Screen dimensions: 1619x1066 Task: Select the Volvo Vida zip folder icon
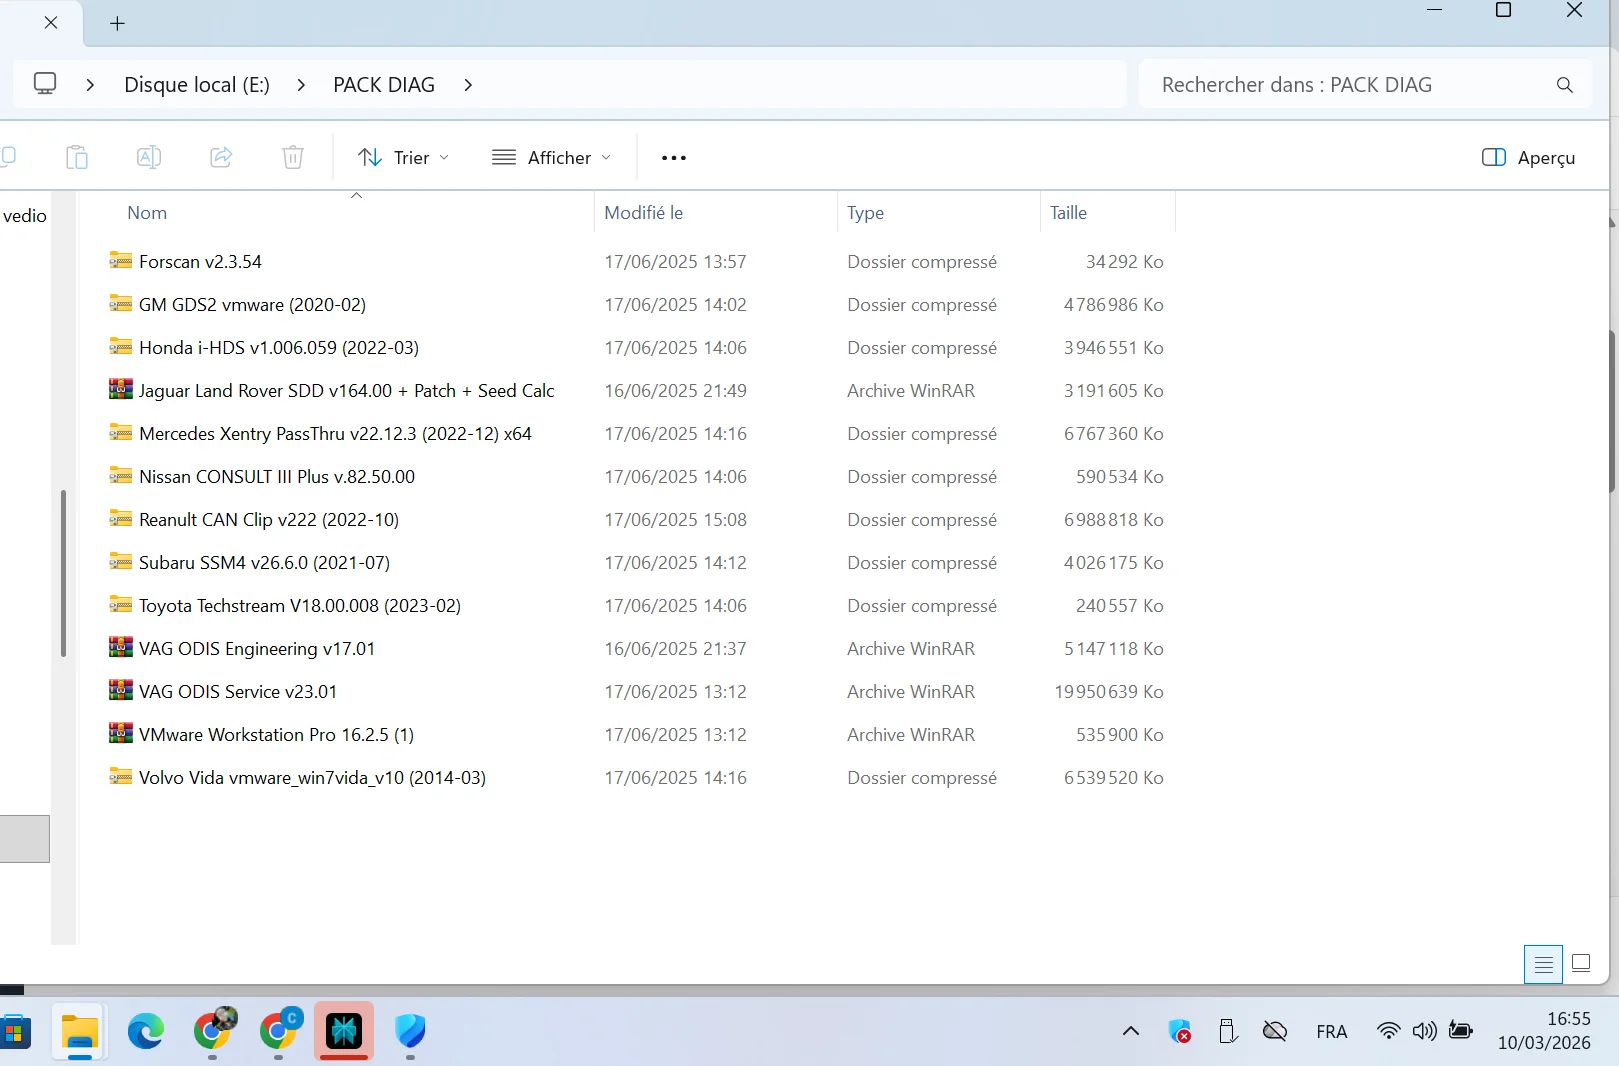click(121, 777)
